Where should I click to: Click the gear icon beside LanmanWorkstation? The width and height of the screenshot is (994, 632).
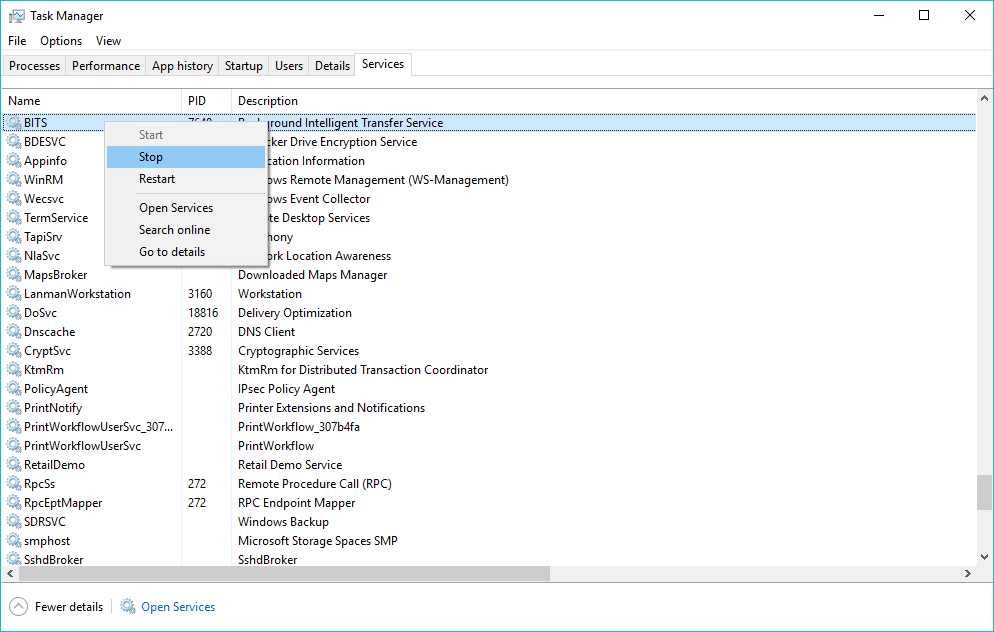tap(14, 294)
